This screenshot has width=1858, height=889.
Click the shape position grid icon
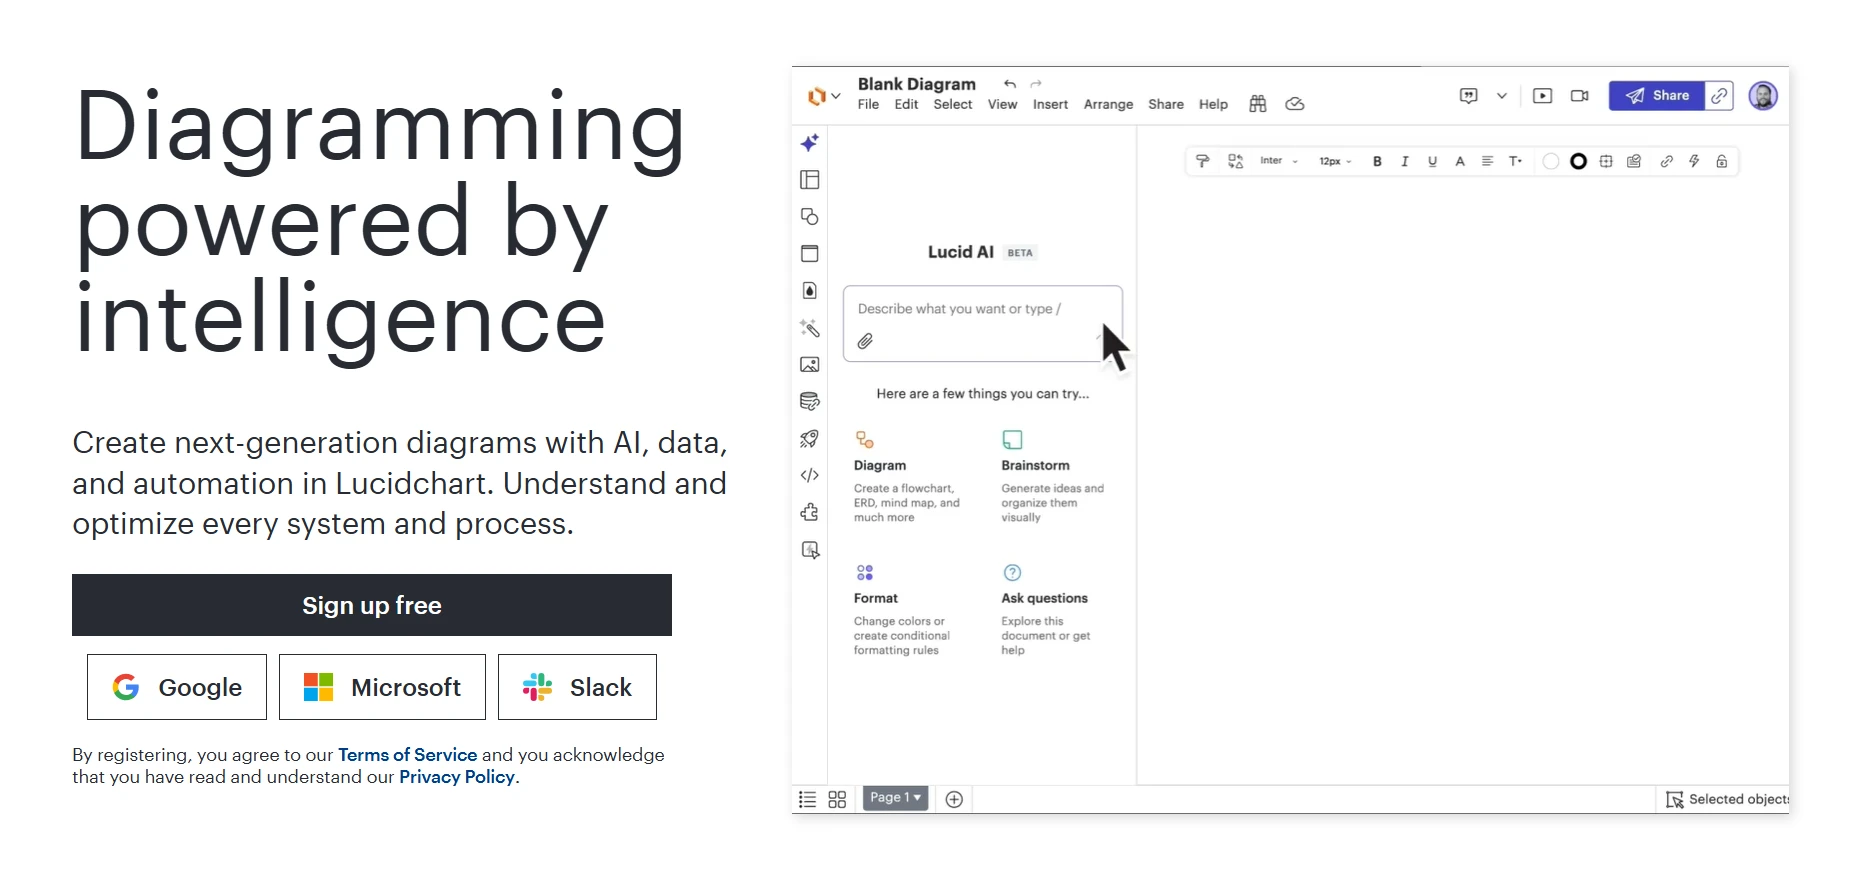[x=1606, y=161]
